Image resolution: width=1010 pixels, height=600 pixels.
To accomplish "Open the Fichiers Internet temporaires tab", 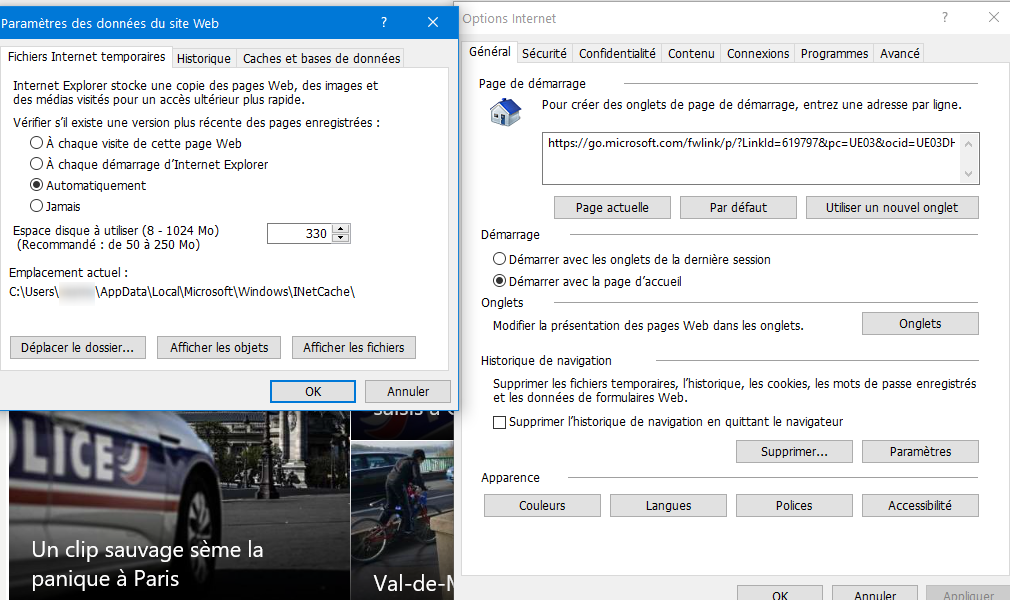I will [x=86, y=57].
